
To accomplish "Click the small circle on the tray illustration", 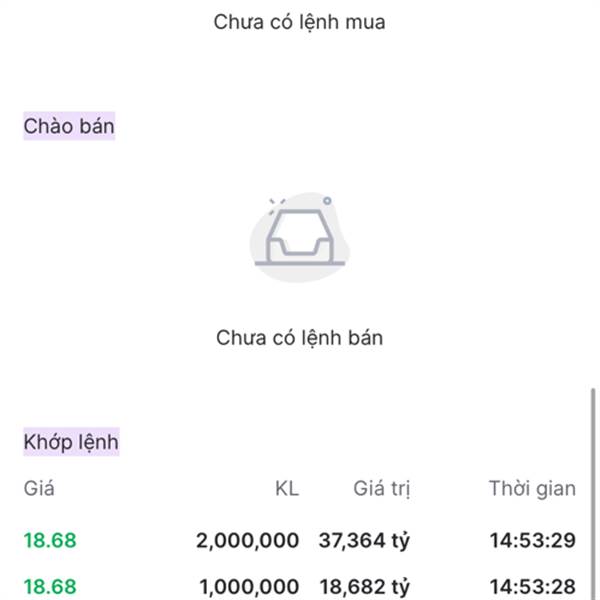I will pyautogui.click(x=327, y=201).
